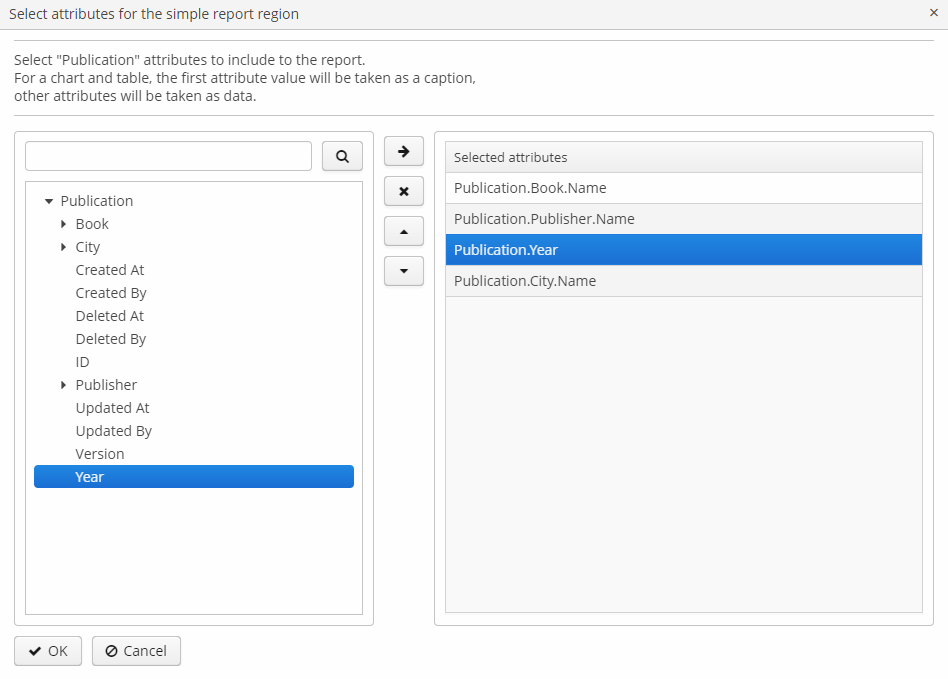This screenshot has width=948, height=679.
Task: Expand the Book tree node
Action: pyautogui.click(x=64, y=223)
